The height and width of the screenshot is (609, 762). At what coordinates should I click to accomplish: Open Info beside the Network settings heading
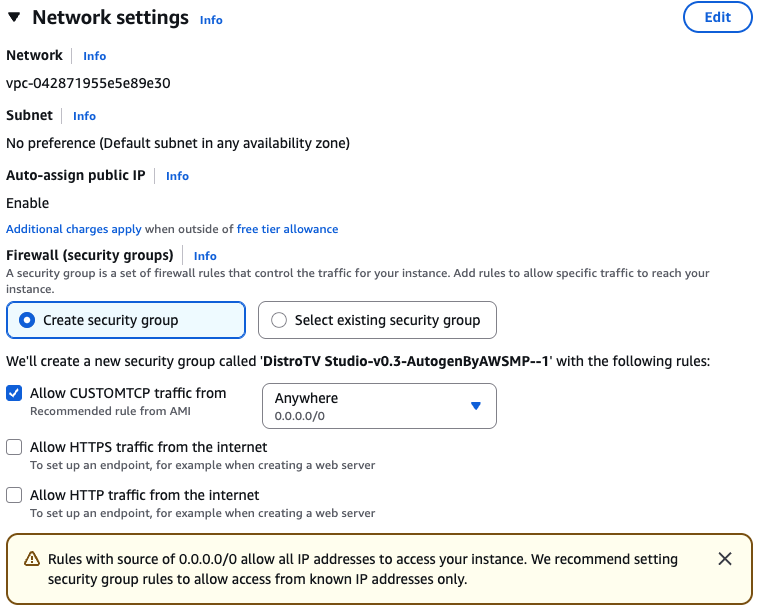tap(211, 20)
